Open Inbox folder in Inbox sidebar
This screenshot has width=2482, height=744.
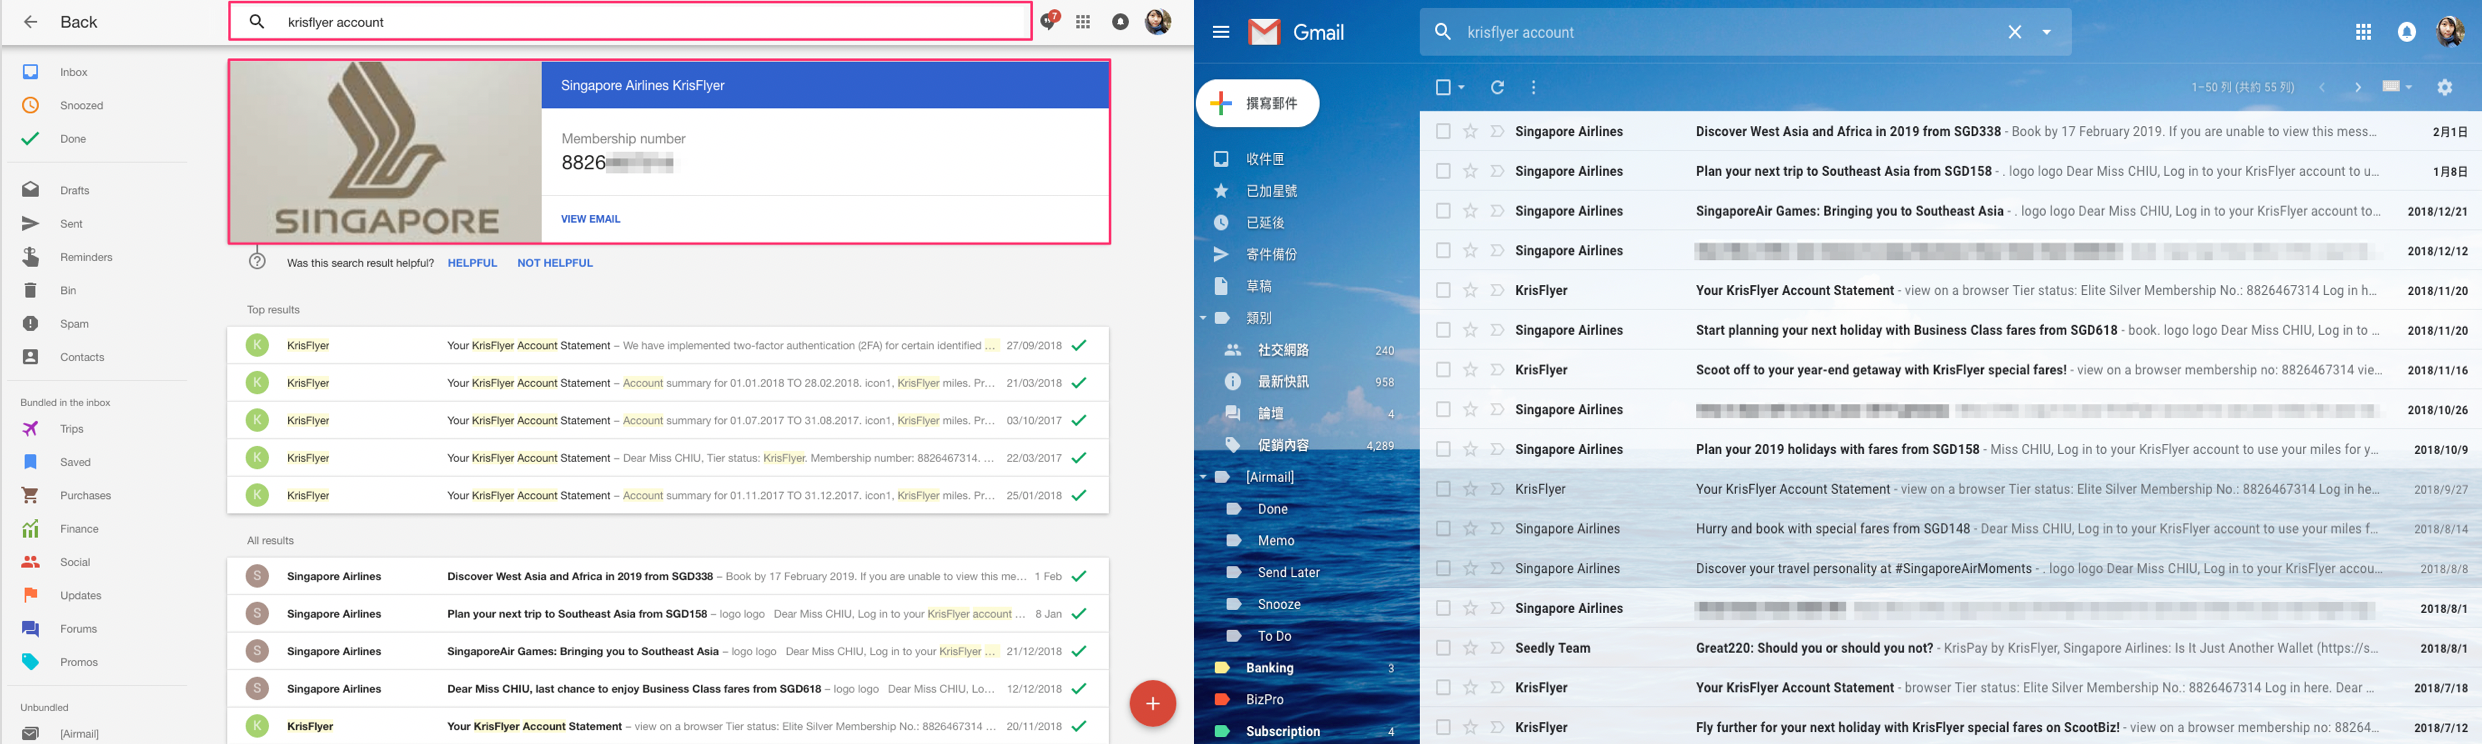pyautogui.click(x=73, y=72)
